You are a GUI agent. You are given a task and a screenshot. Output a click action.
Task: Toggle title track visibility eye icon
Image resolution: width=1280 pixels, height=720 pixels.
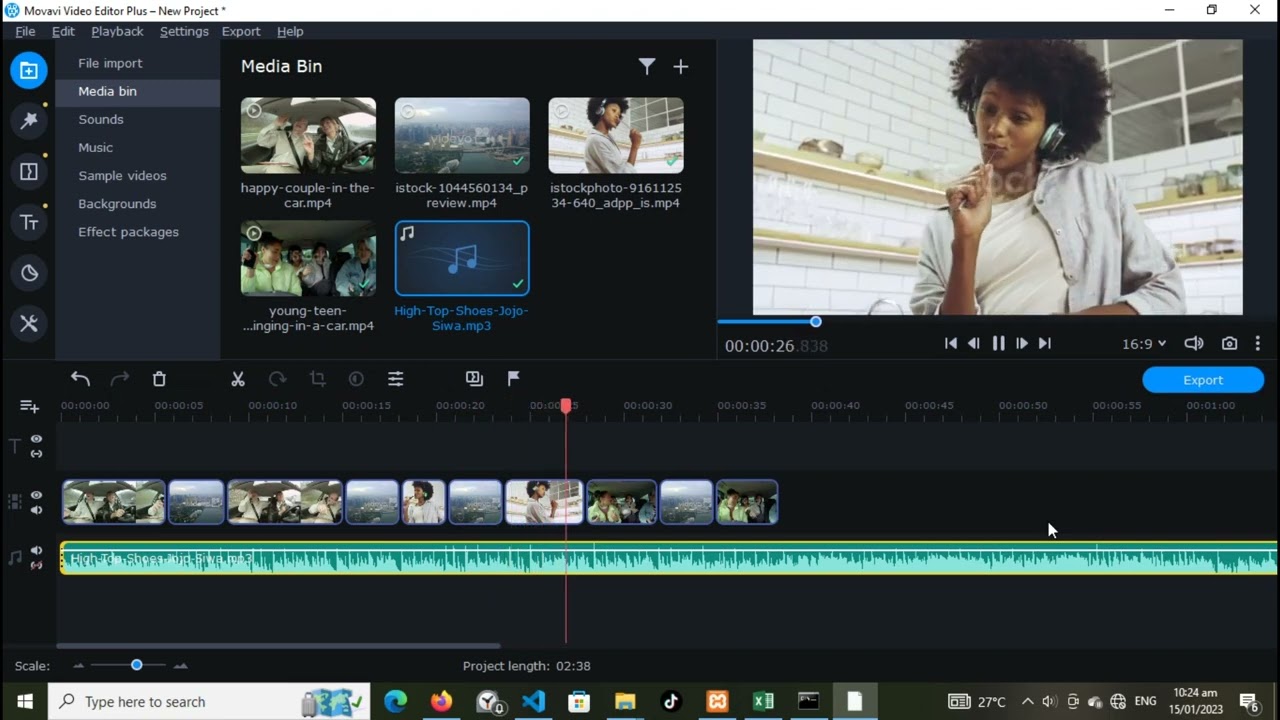[36, 439]
